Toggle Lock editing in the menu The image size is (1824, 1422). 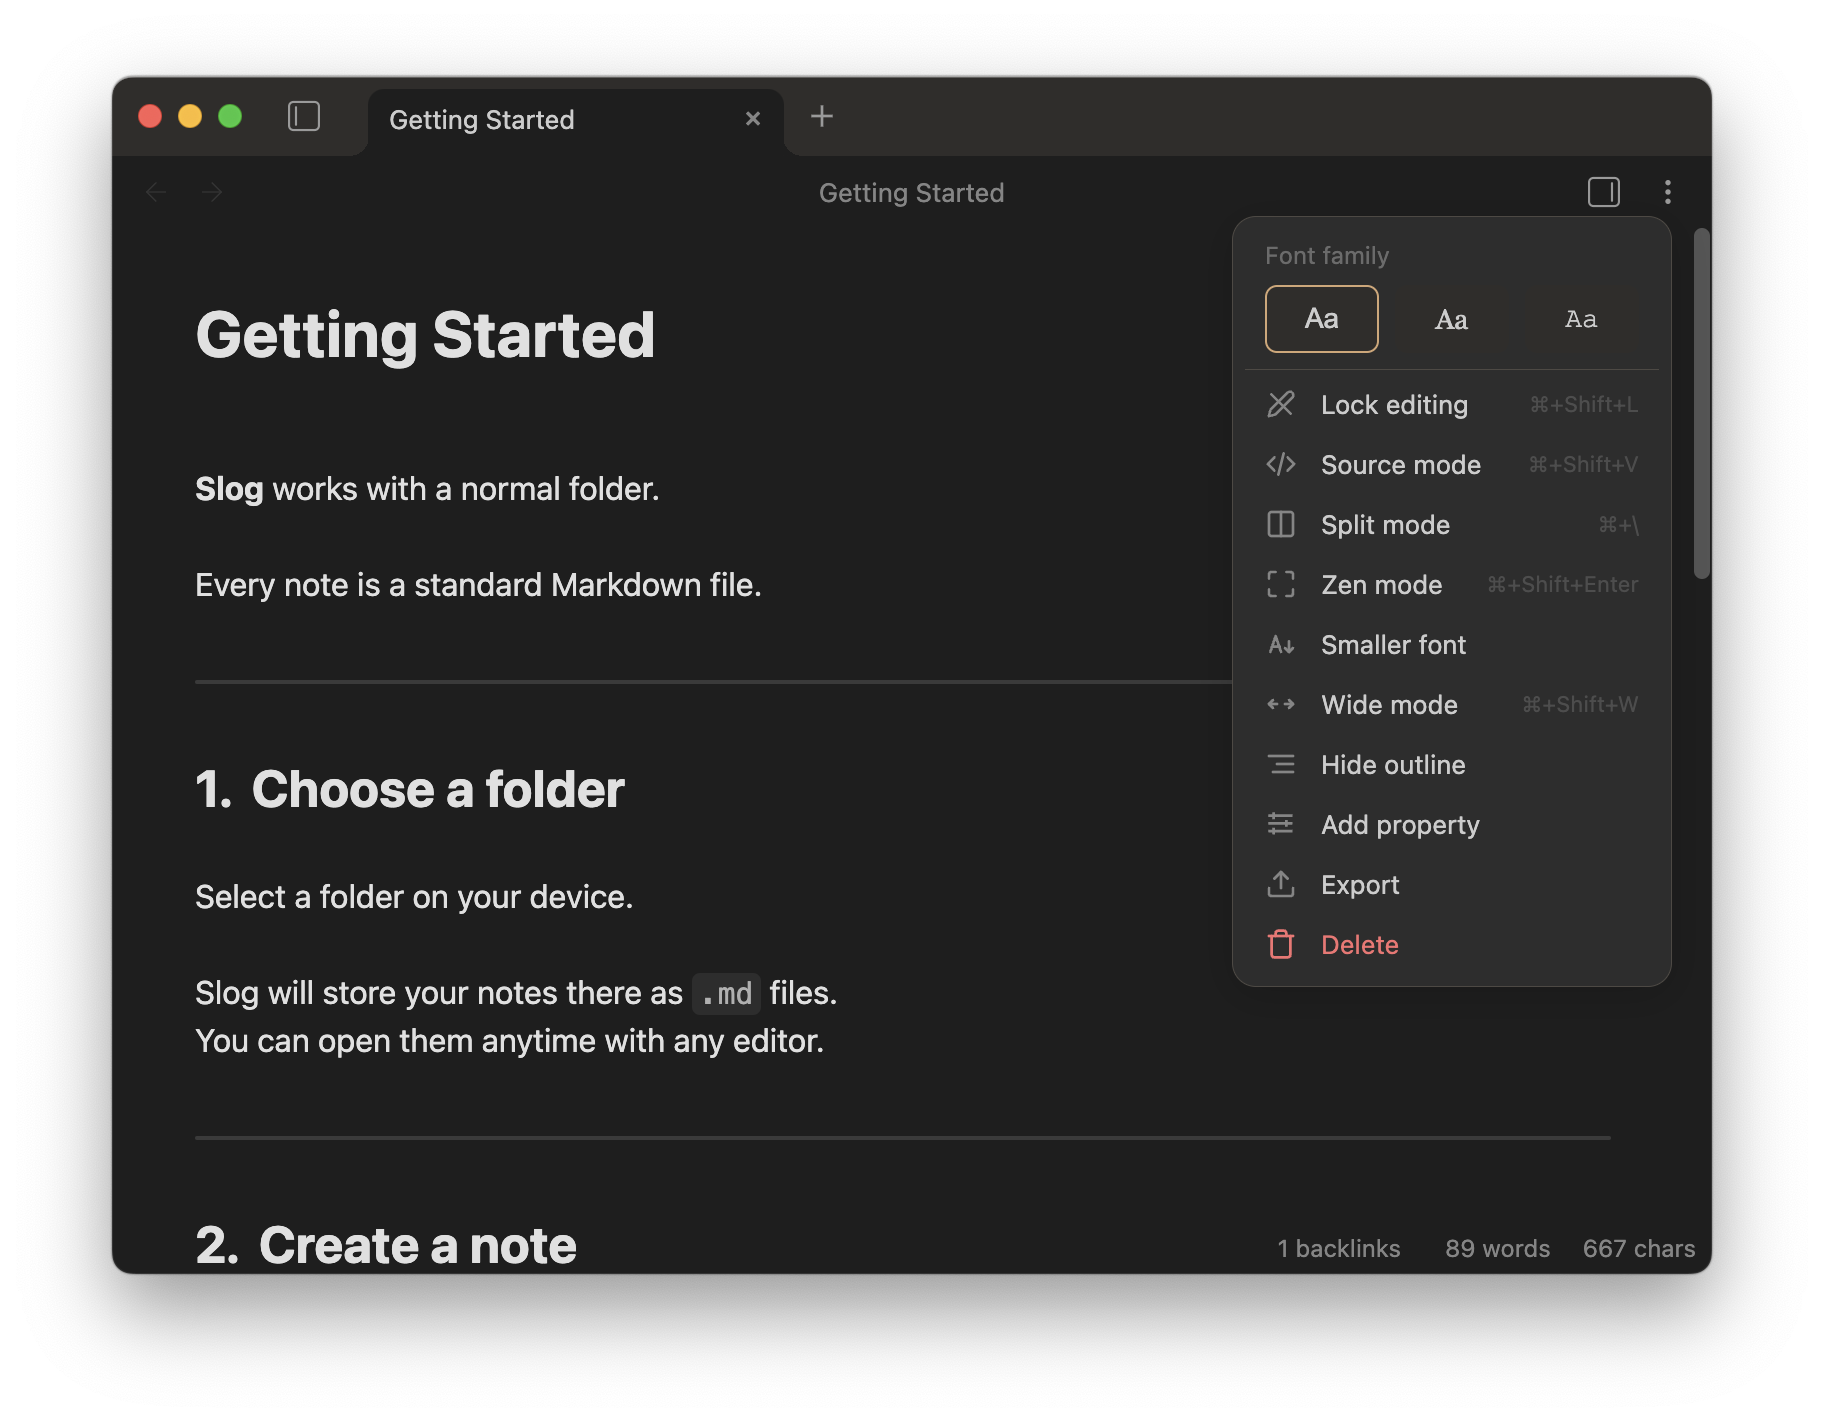pyautogui.click(x=1394, y=405)
